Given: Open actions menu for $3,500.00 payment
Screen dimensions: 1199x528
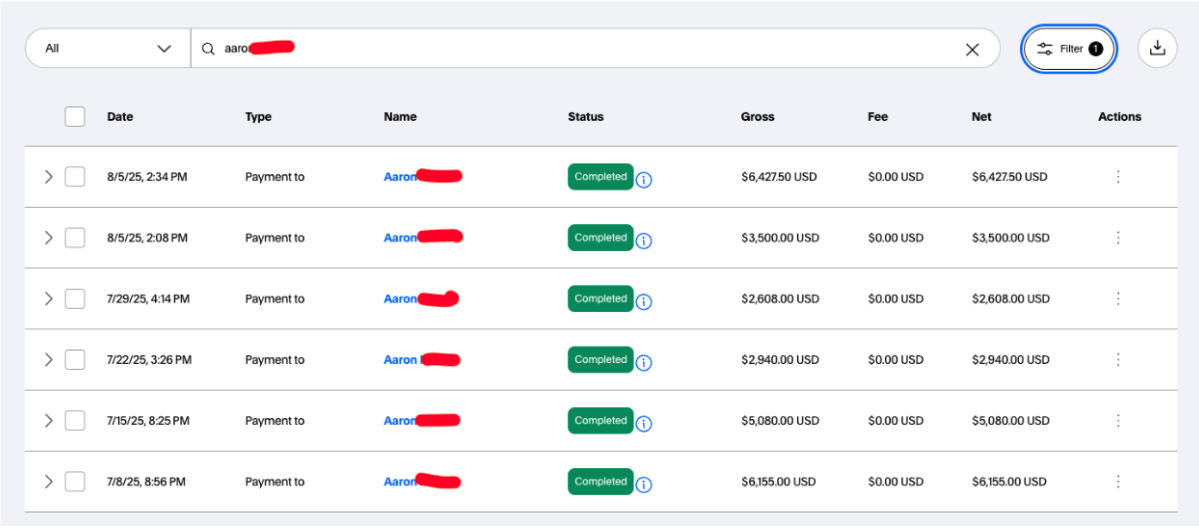Looking at the screenshot, I should 1118,238.
